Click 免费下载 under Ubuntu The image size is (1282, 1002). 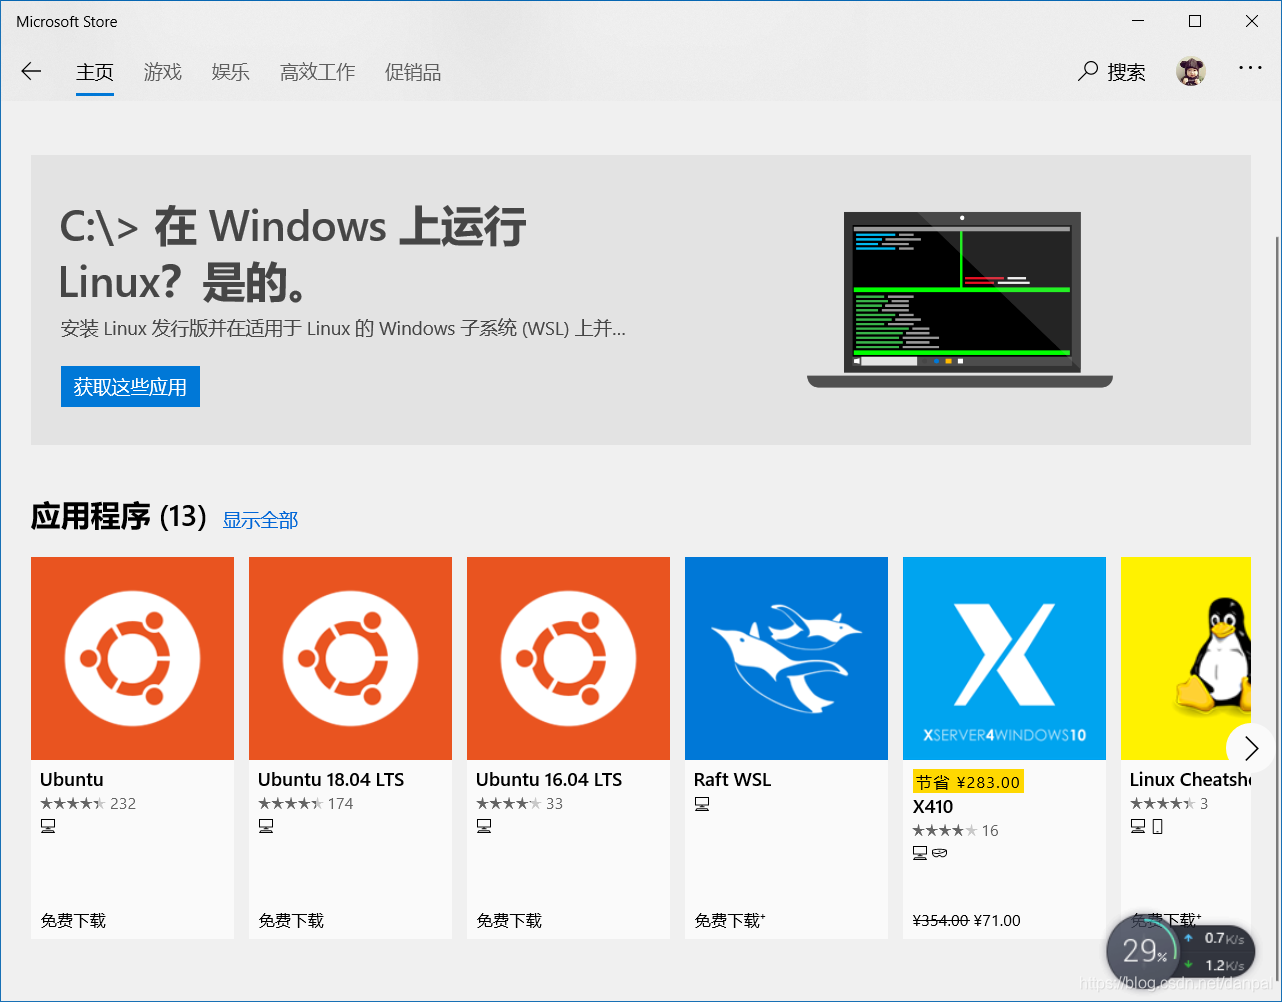[73, 921]
